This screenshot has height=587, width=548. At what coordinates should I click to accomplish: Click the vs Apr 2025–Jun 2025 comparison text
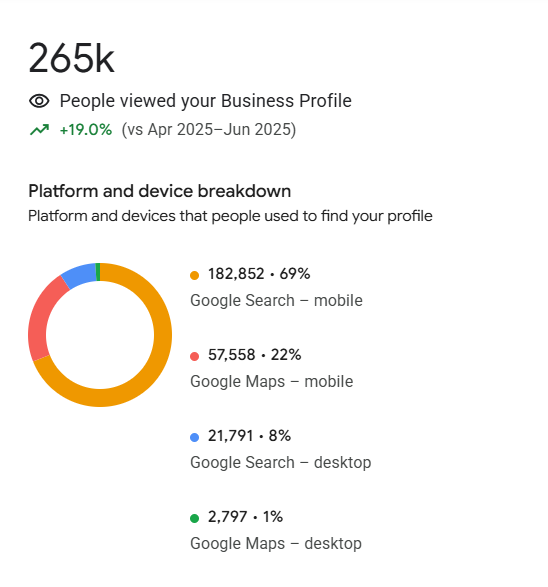click(208, 130)
